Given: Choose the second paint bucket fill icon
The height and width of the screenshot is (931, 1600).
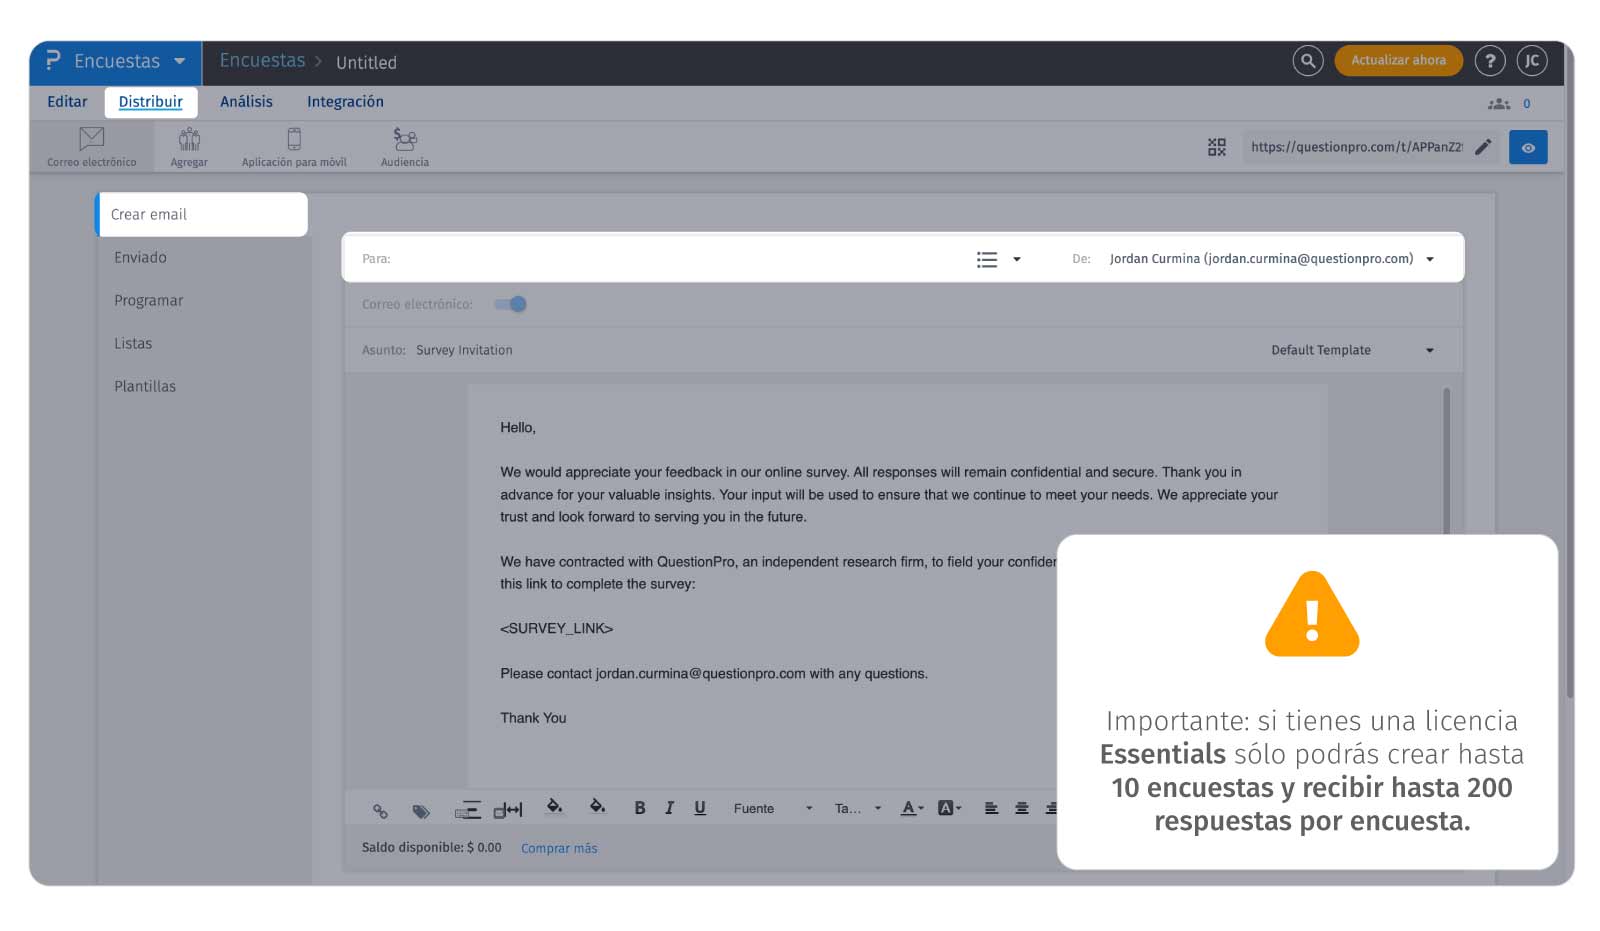Looking at the screenshot, I should tap(597, 807).
